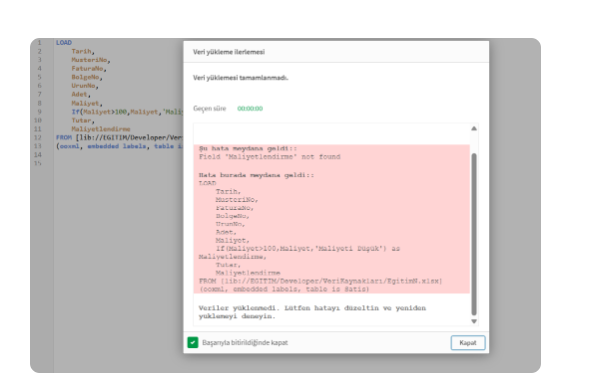Click 'Tutar,' in script editor

[83, 120]
